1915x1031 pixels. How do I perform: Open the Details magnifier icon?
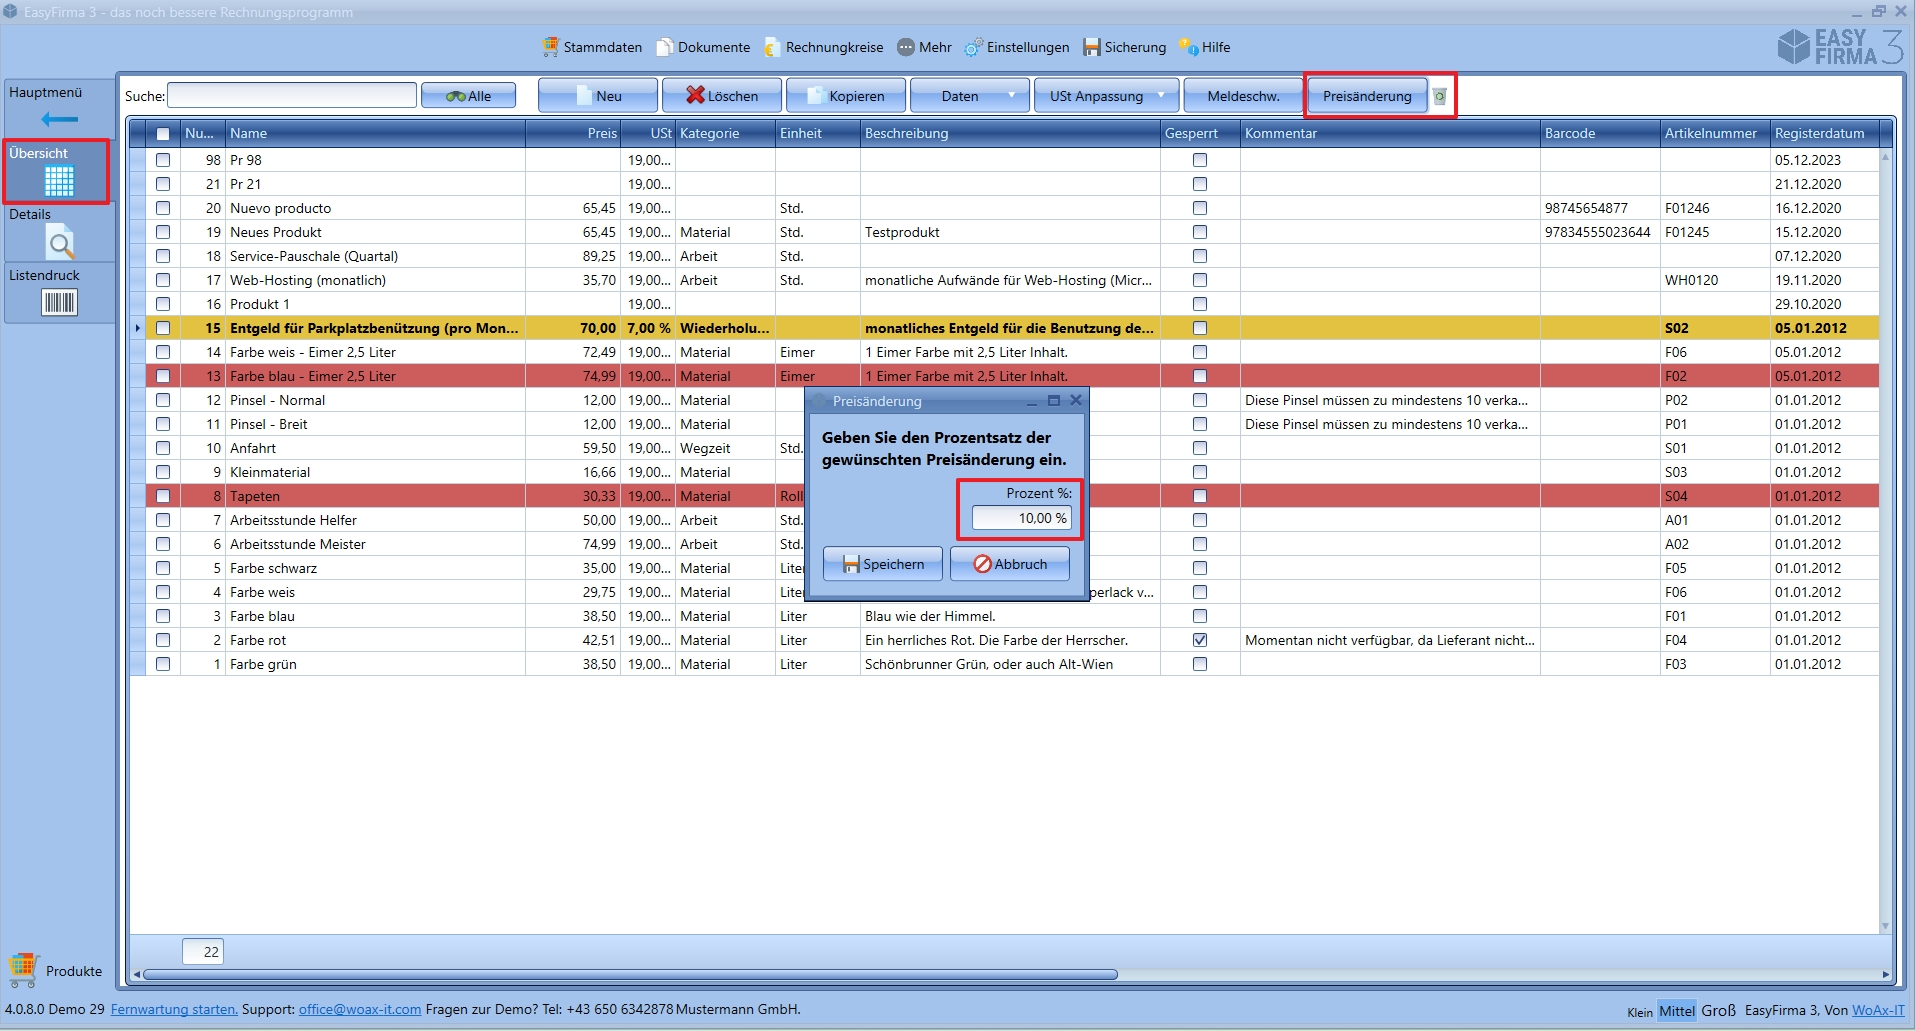60,242
